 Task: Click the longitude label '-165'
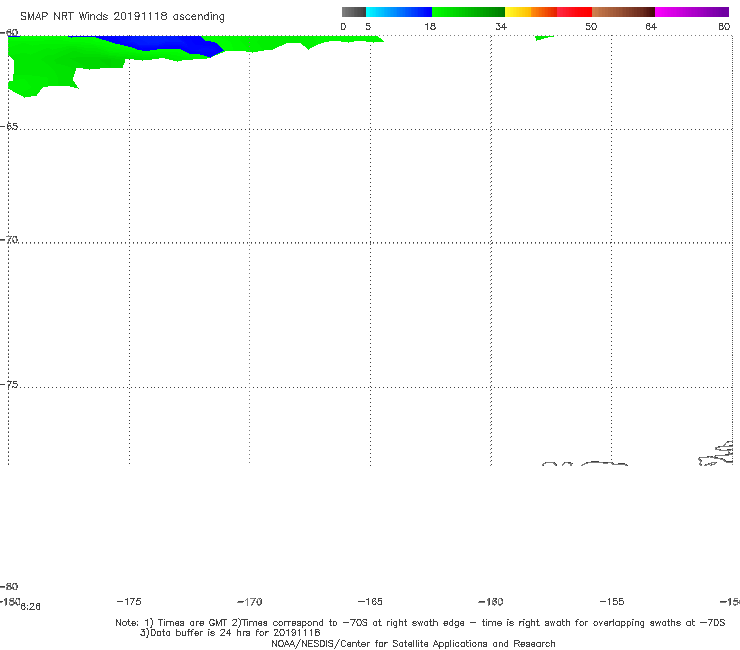[x=370, y=601]
